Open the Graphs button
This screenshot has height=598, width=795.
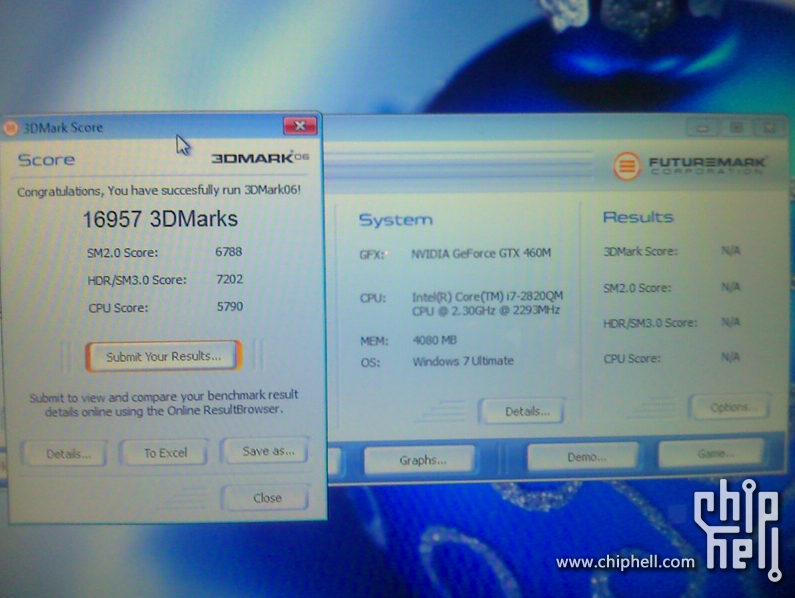pos(420,460)
